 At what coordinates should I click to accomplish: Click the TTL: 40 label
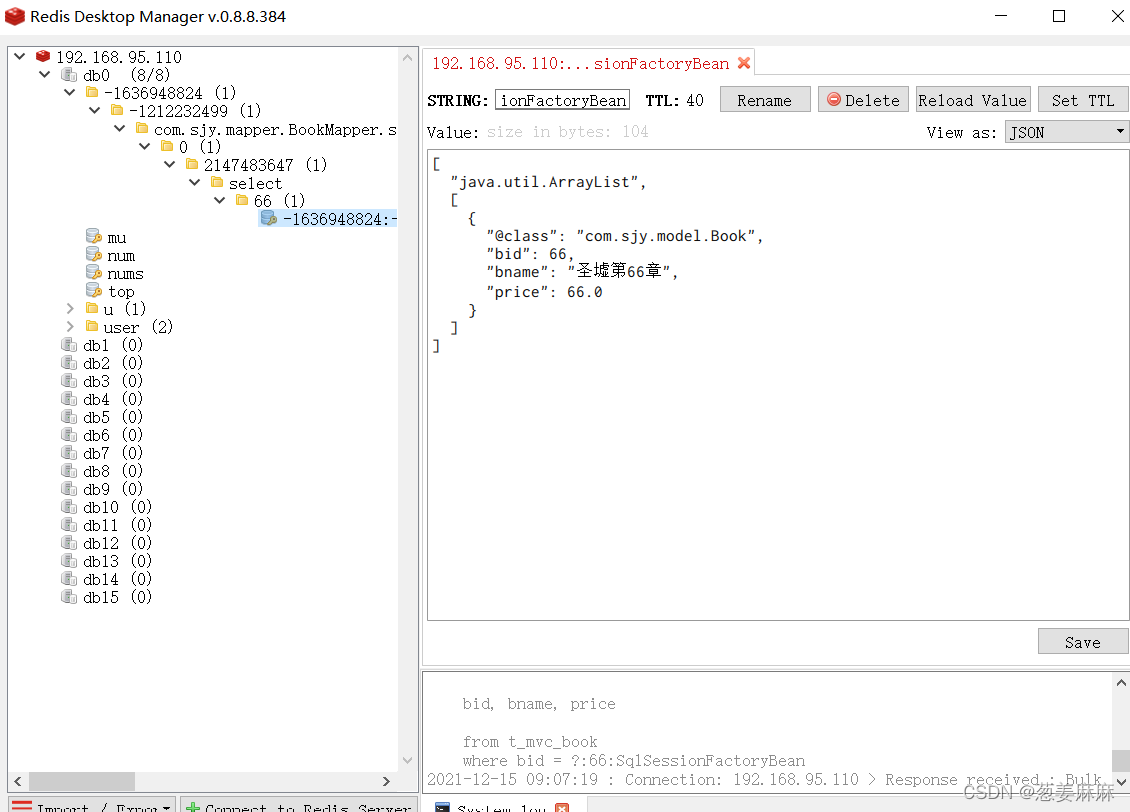tap(675, 100)
